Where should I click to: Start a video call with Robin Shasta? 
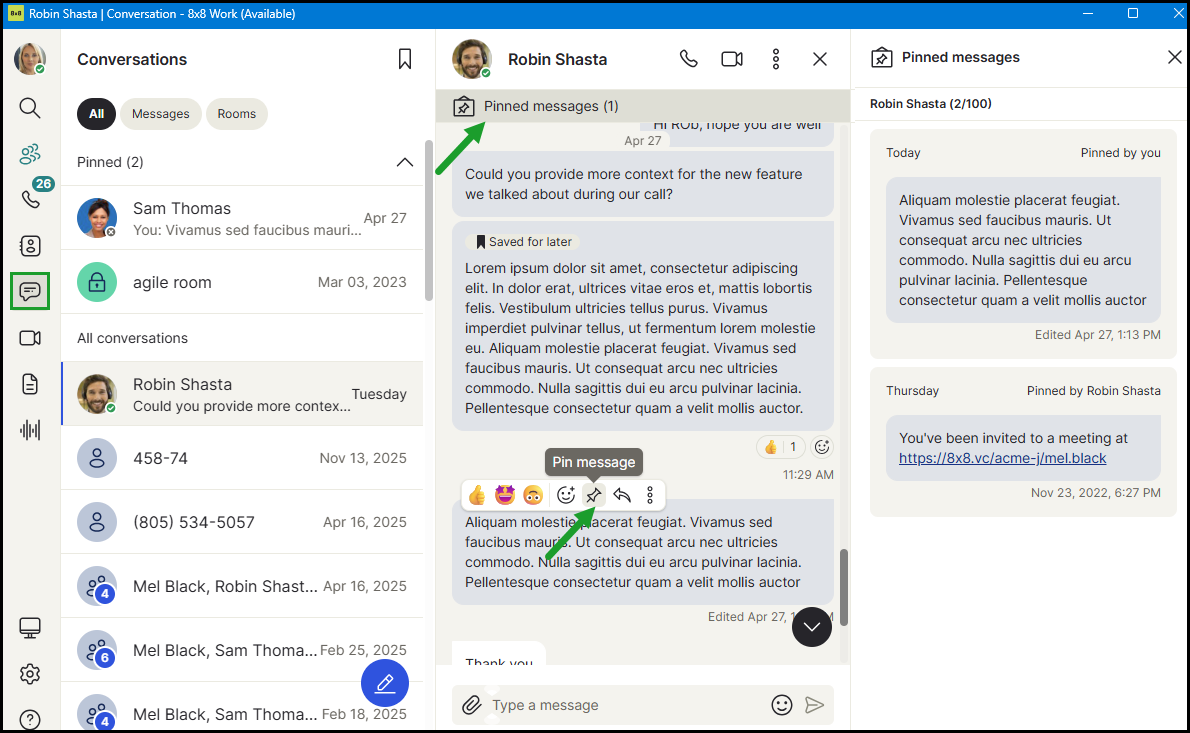[x=732, y=58]
